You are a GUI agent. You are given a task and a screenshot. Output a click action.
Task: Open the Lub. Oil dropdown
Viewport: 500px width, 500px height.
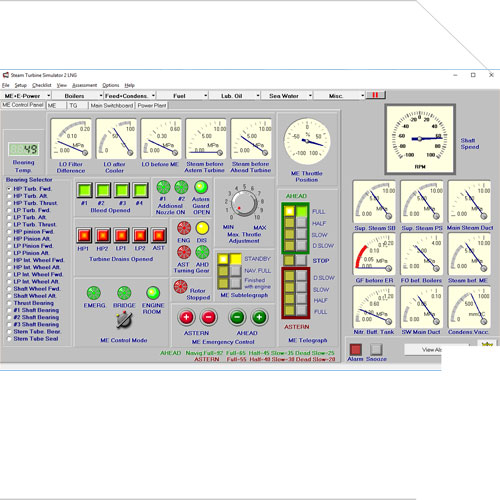click(235, 96)
